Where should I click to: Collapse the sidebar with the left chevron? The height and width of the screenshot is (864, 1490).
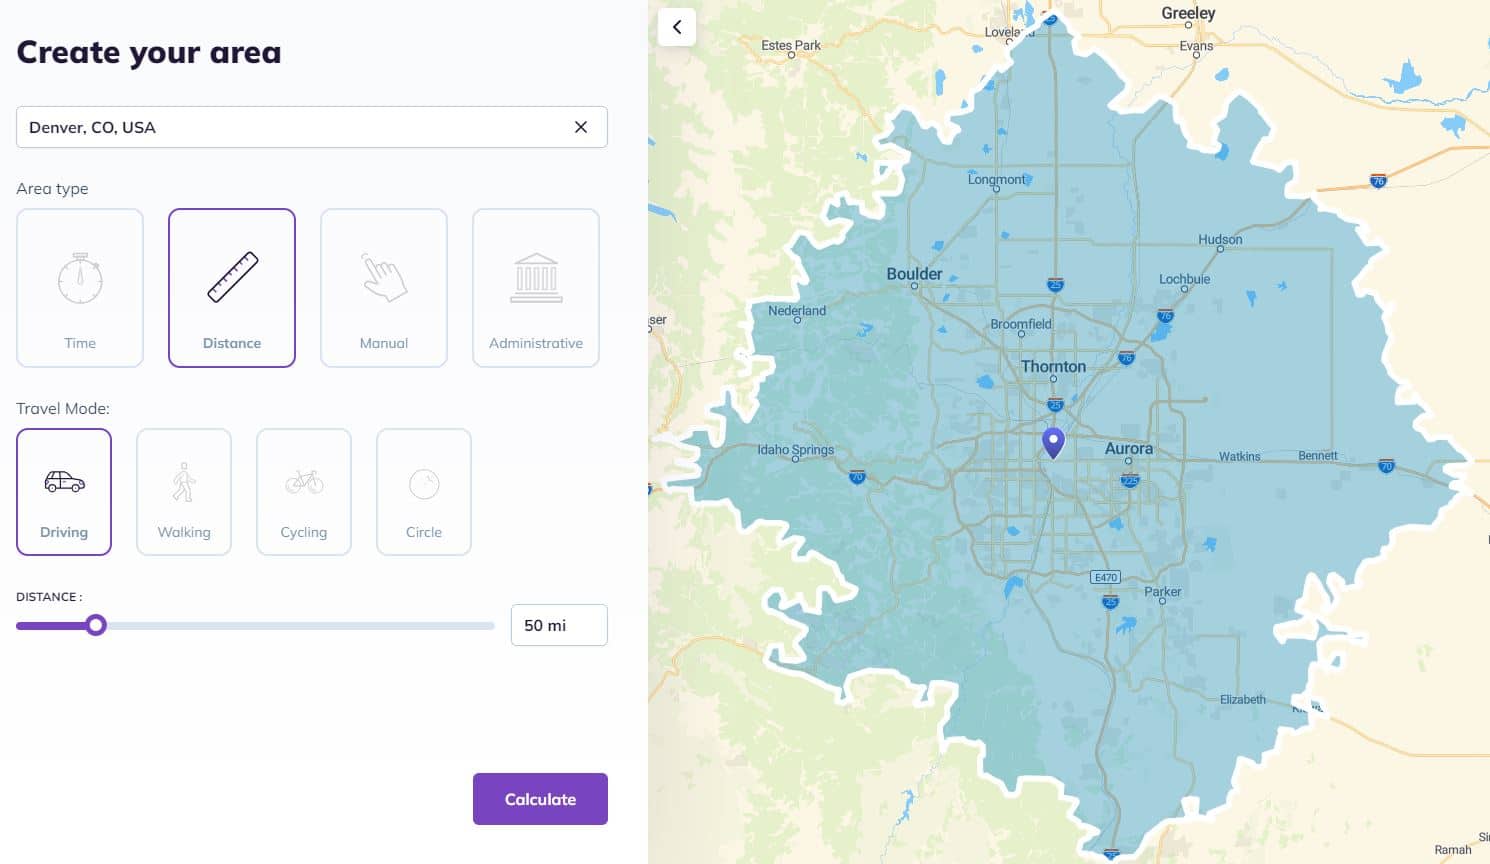click(x=677, y=27)
